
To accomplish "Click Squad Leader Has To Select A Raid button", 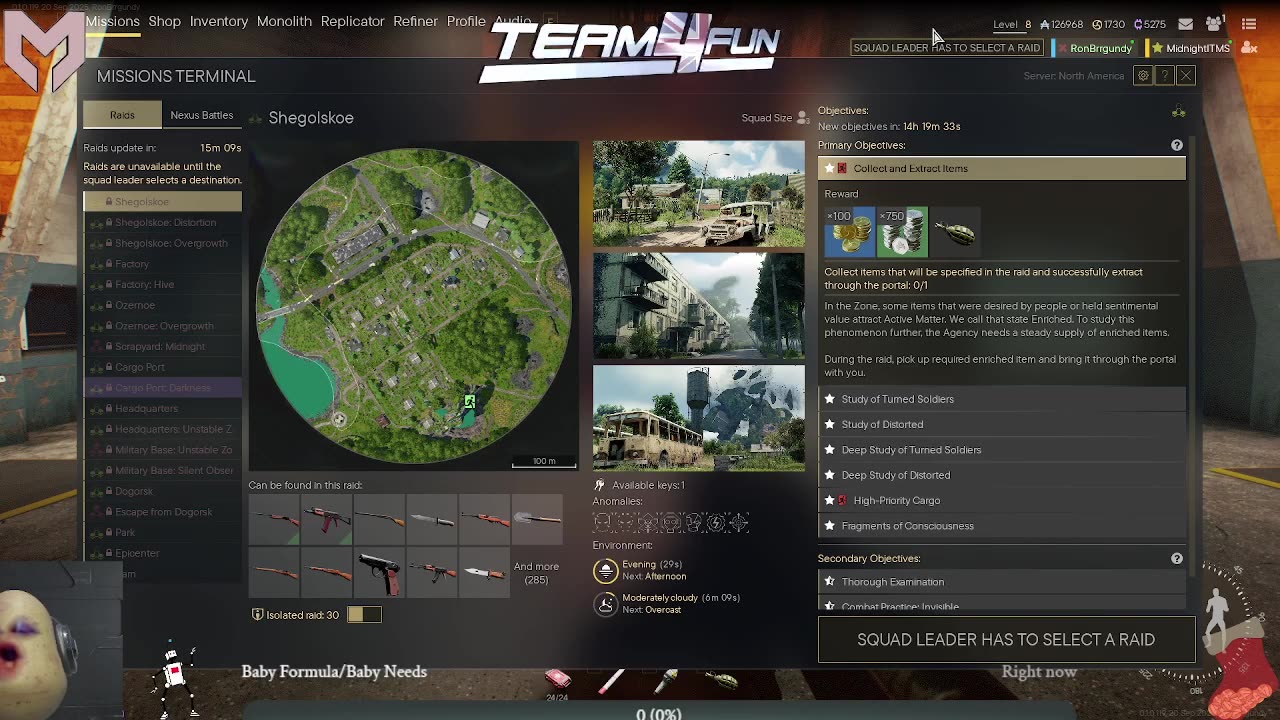I will 1006,640.
